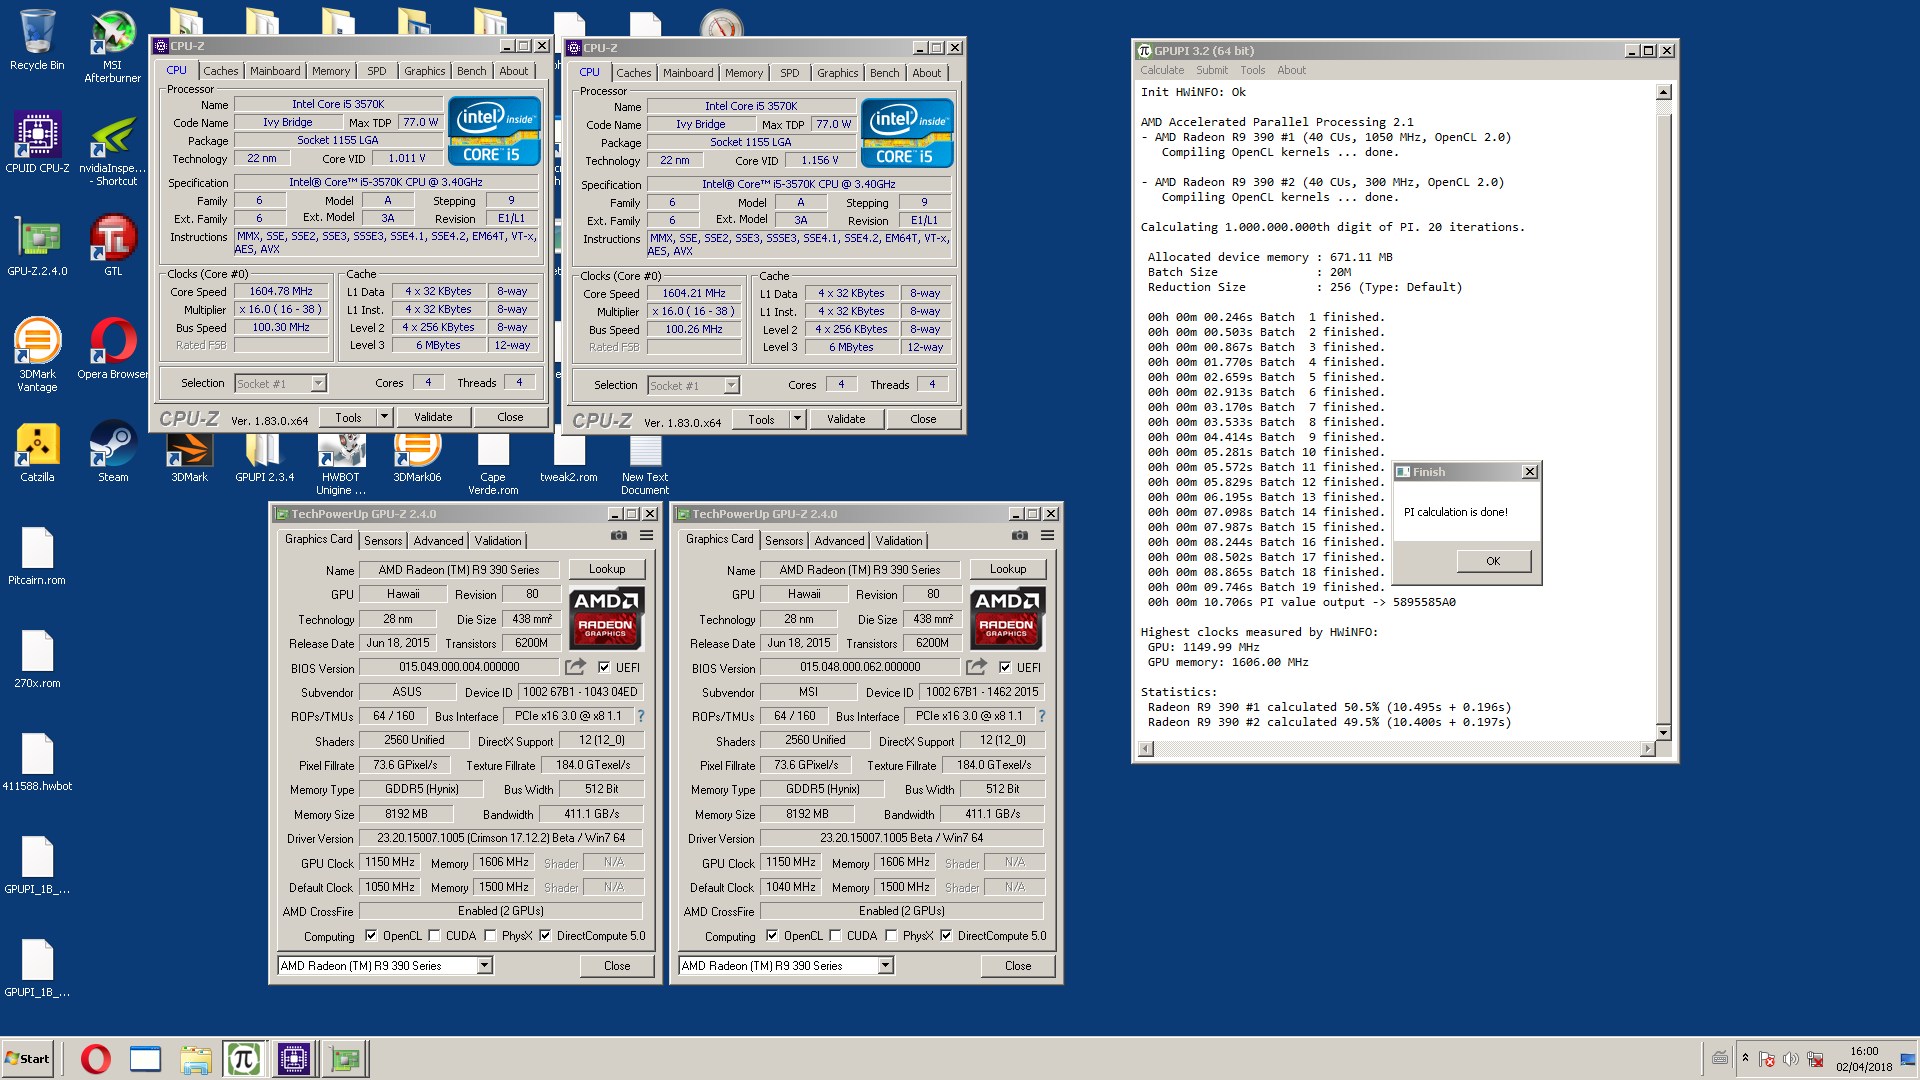The image size is (1920, 1080).
Task: Open Catzilla desktop icon
Action: (x=37, y=452)
